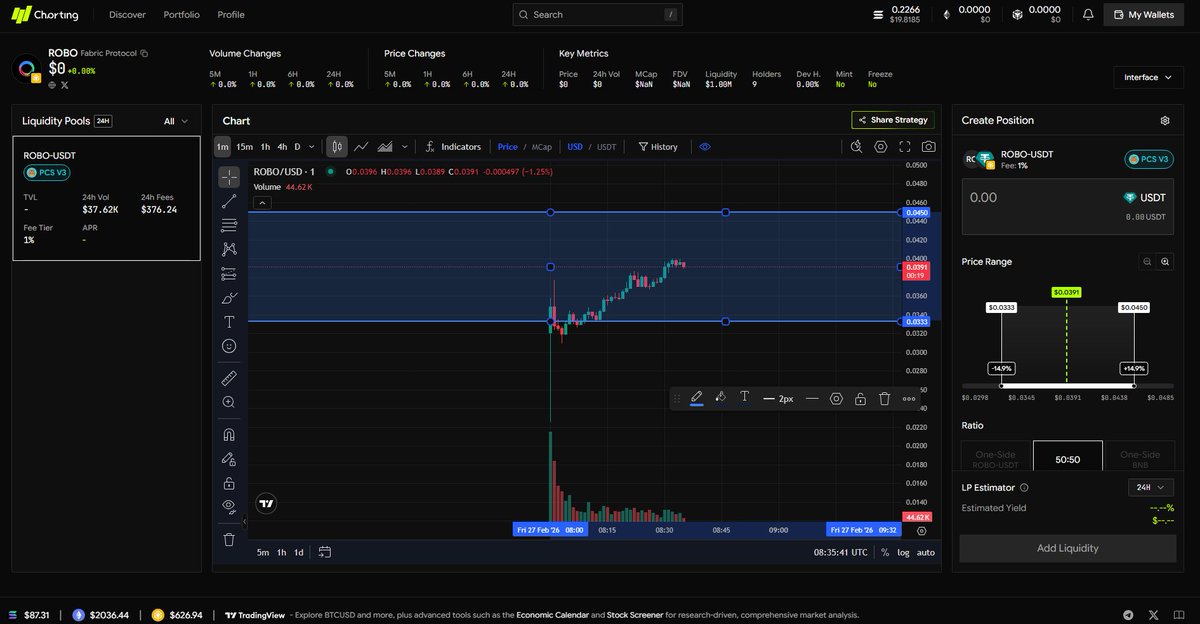The height and width of the screenshot is (624, 1200).
Task: Switch chart display to MCap
Action: click(541, 147)
